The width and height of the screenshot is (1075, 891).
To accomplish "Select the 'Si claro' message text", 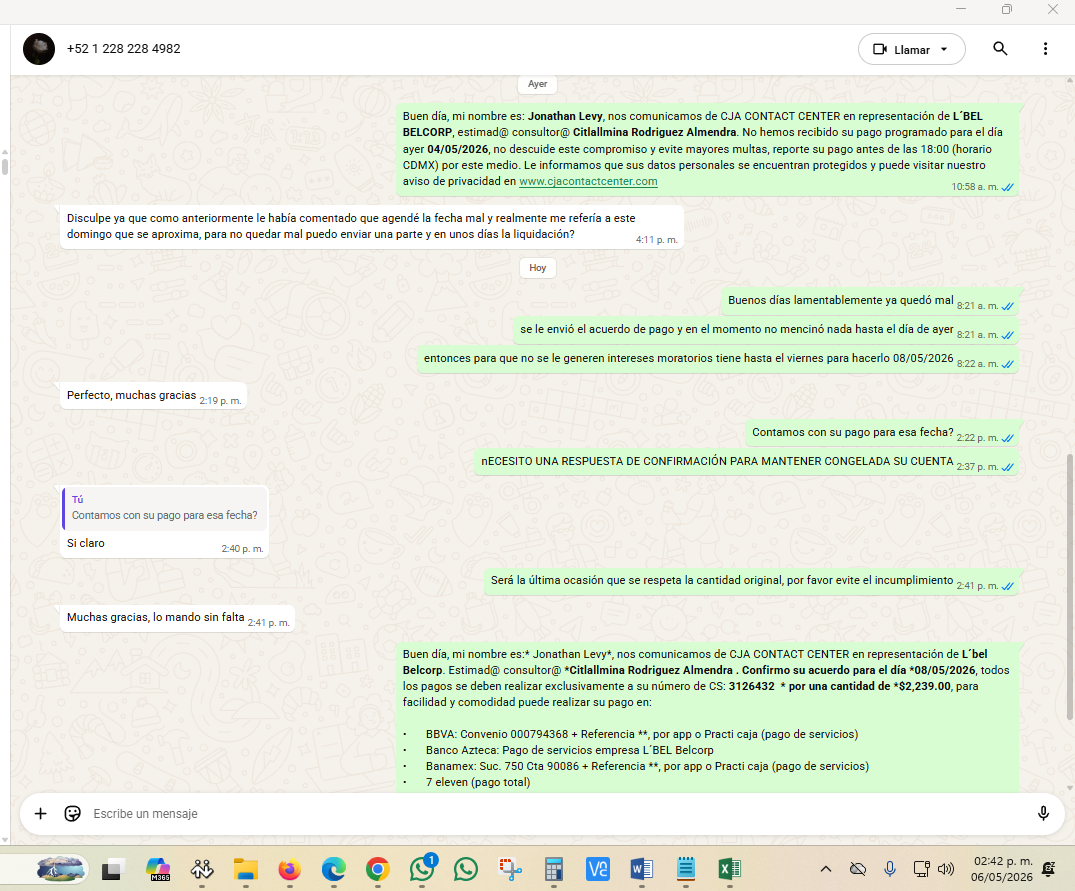I will [86, 543].
